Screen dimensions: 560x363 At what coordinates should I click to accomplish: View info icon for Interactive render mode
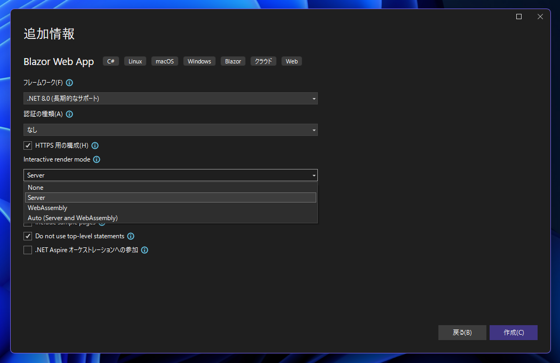(x=97, y=160)
